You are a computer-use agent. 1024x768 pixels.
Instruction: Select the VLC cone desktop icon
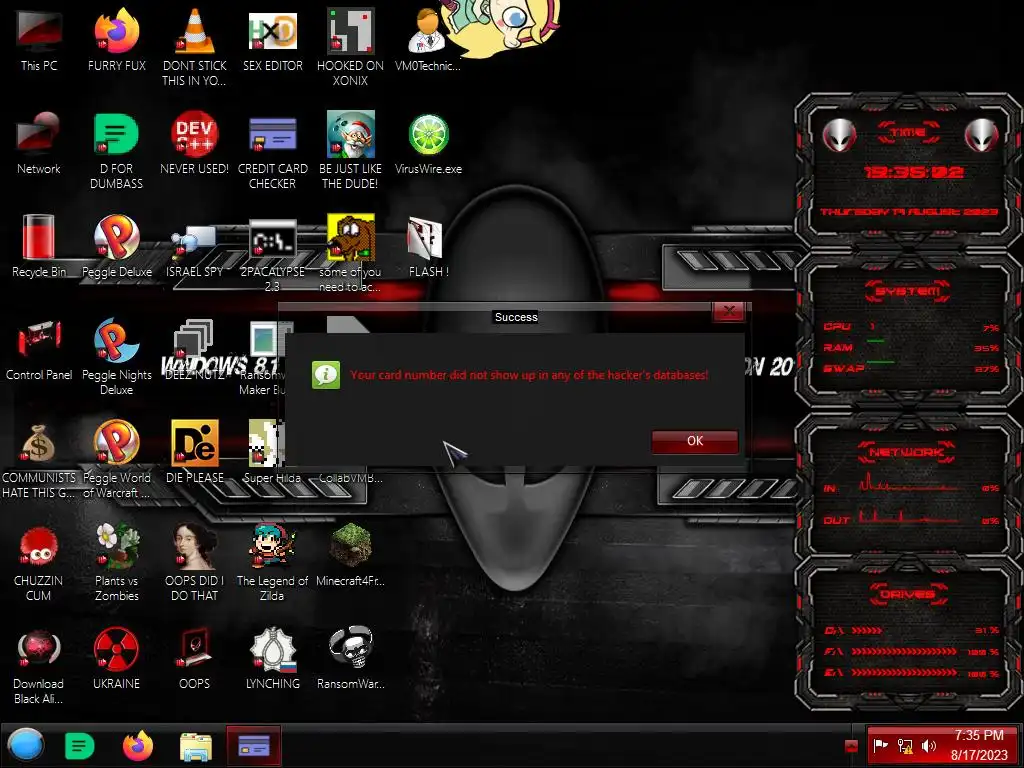tap(195, 47)
